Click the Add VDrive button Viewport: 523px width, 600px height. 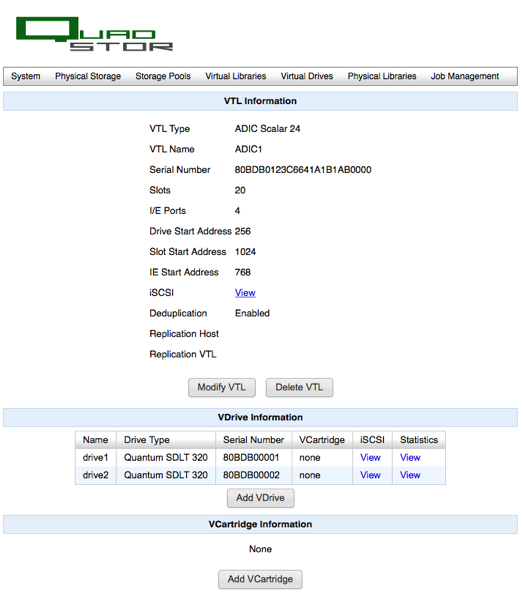pos(261,498)
